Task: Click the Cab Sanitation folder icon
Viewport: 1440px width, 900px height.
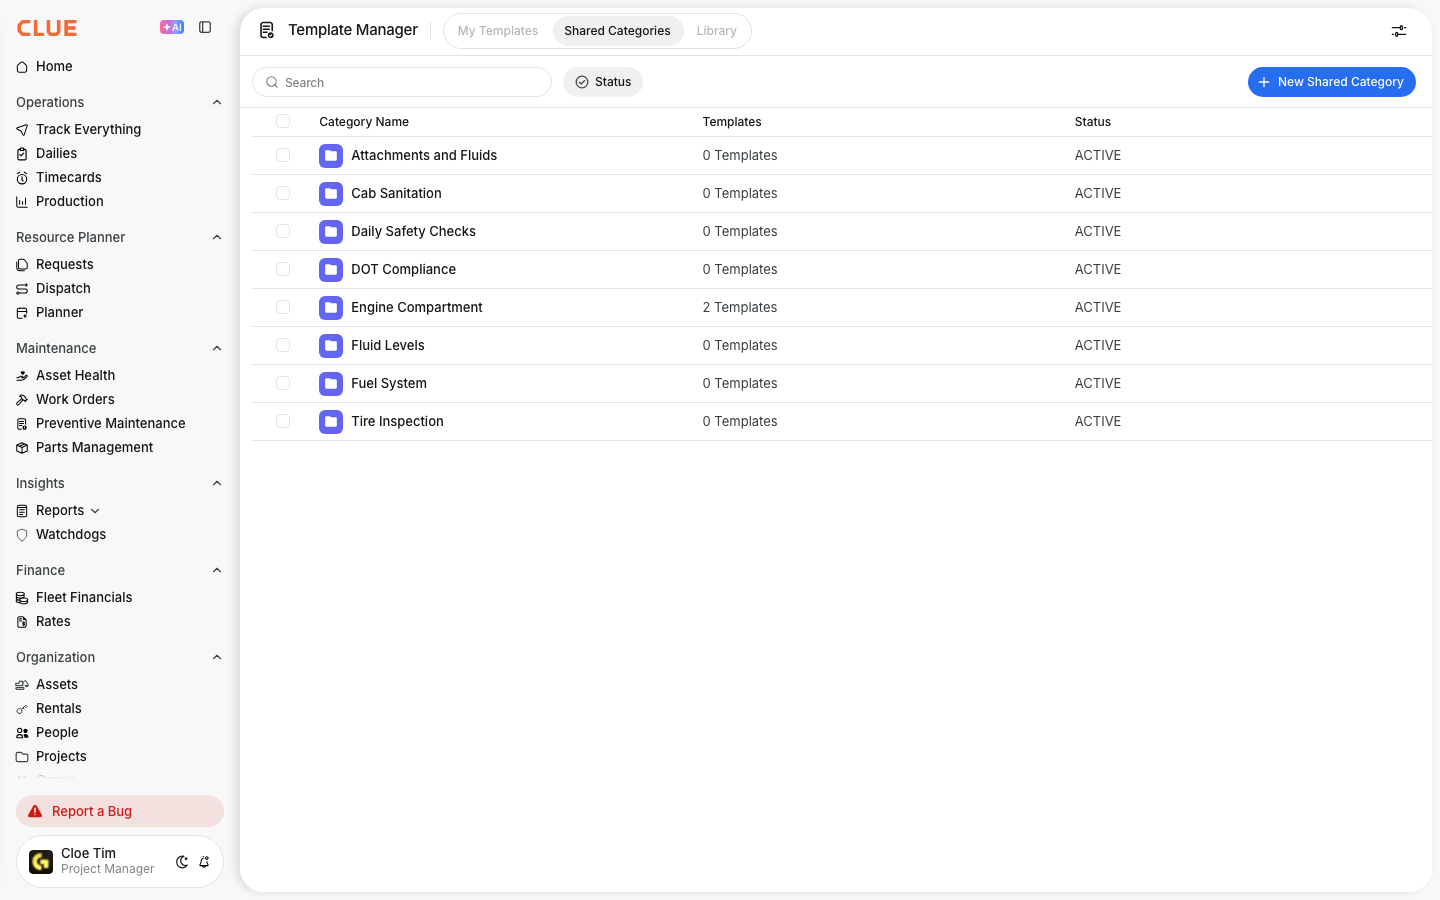Action: [331, 194]
